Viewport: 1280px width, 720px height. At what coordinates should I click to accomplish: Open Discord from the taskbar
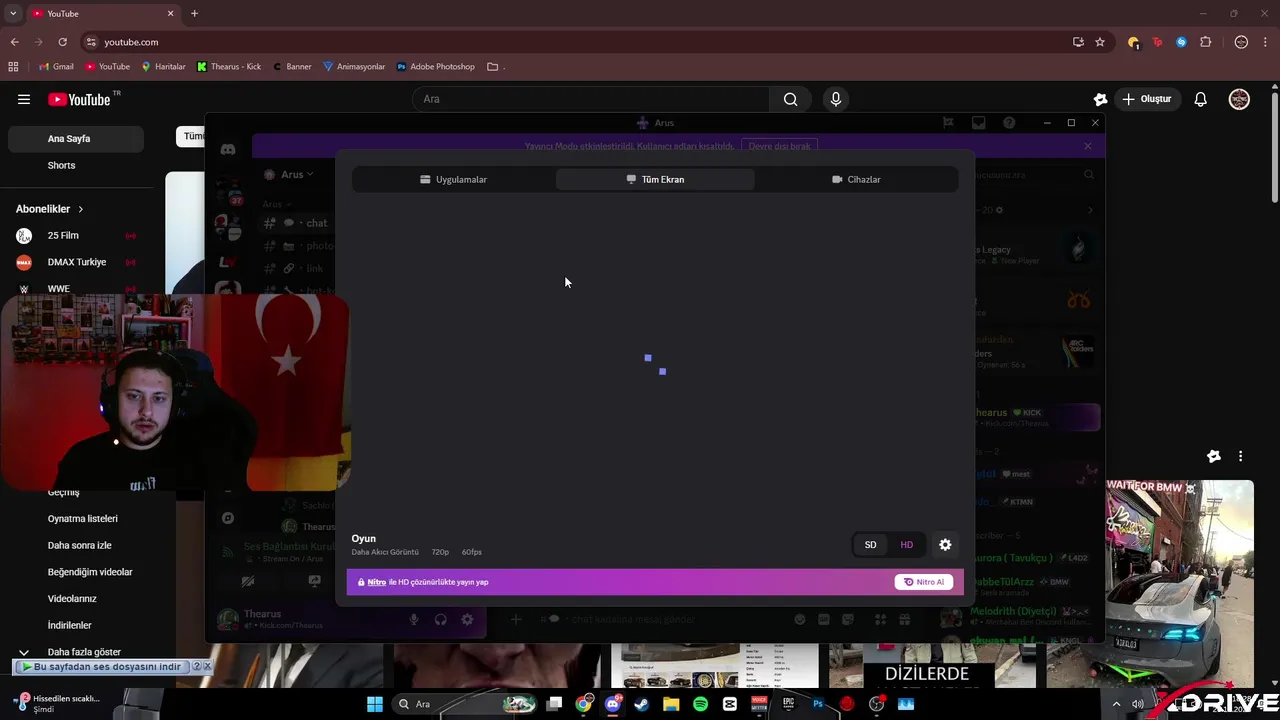coord(613,704)
